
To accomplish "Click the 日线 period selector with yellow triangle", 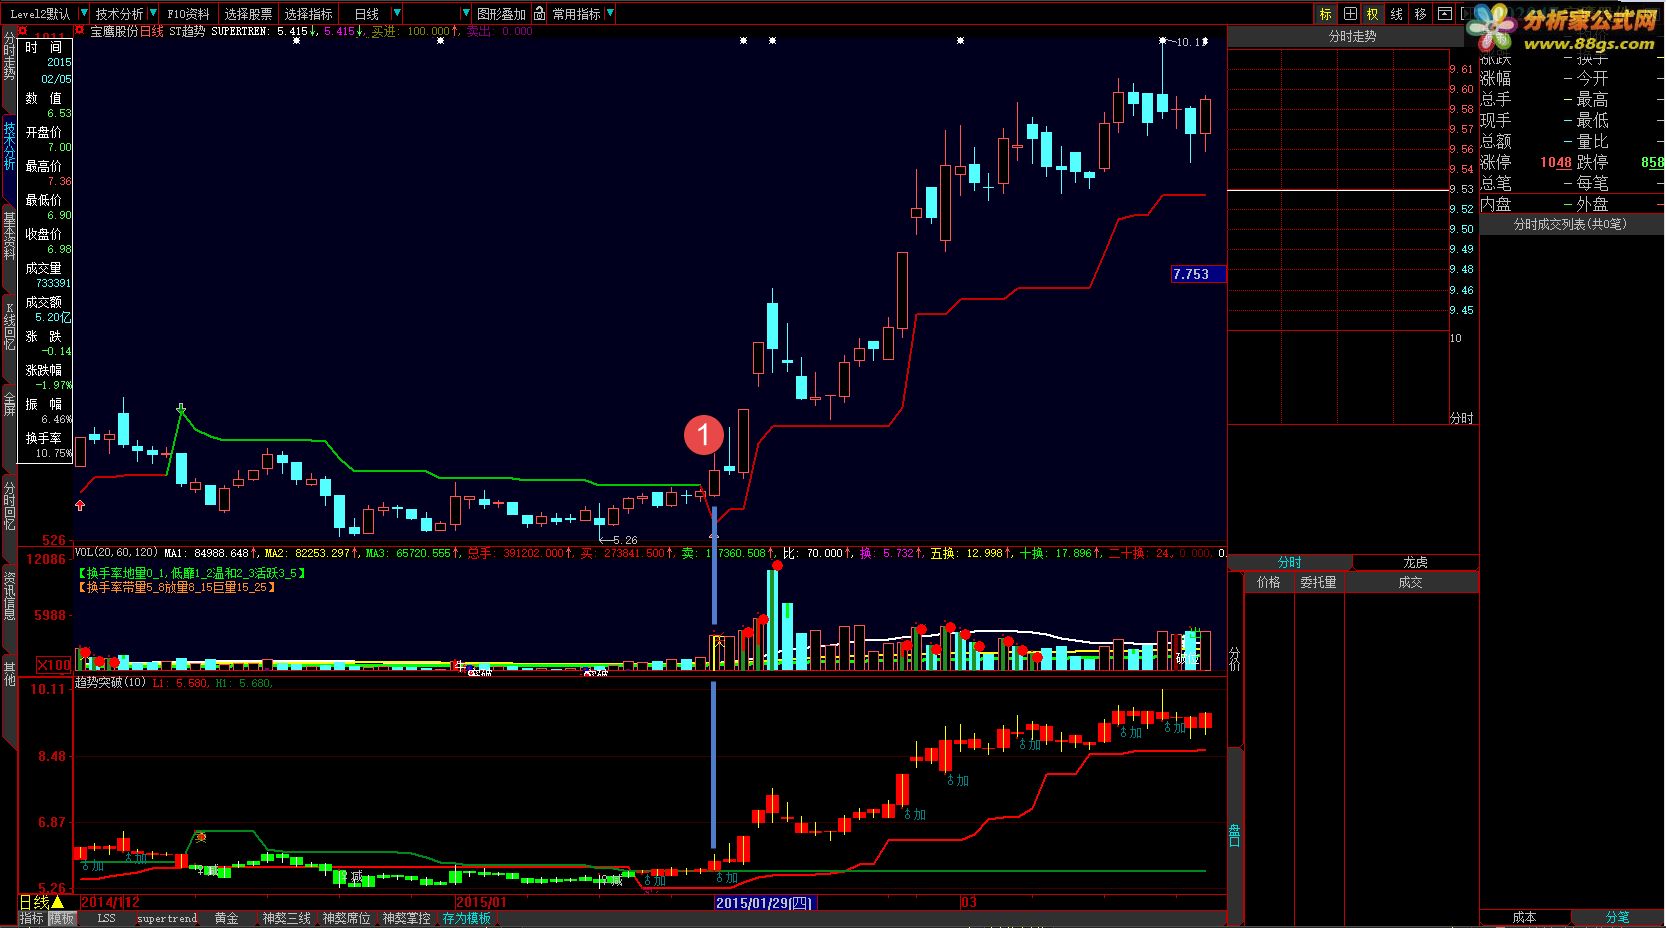I will 42,903.
